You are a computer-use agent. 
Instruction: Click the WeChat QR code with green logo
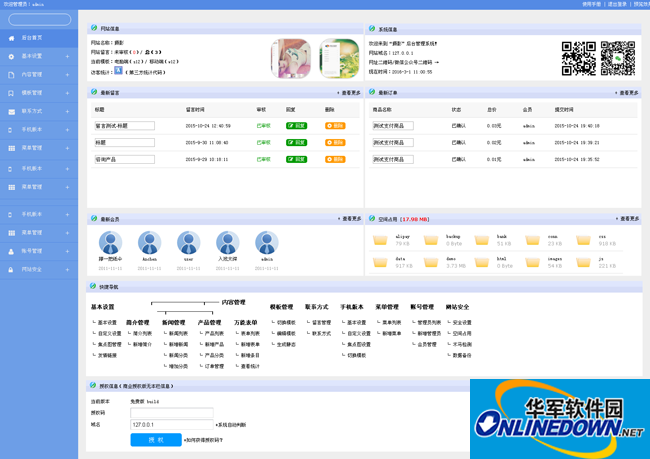618,58
